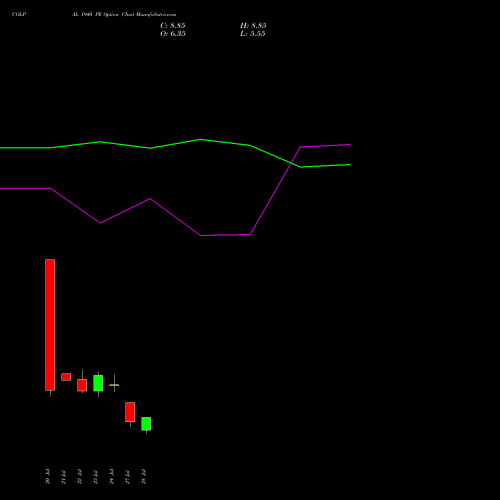500x500 pixels.
Task: Select the green candle for 23 Jul
Action: pyautogui.click(x=98, y=383)
